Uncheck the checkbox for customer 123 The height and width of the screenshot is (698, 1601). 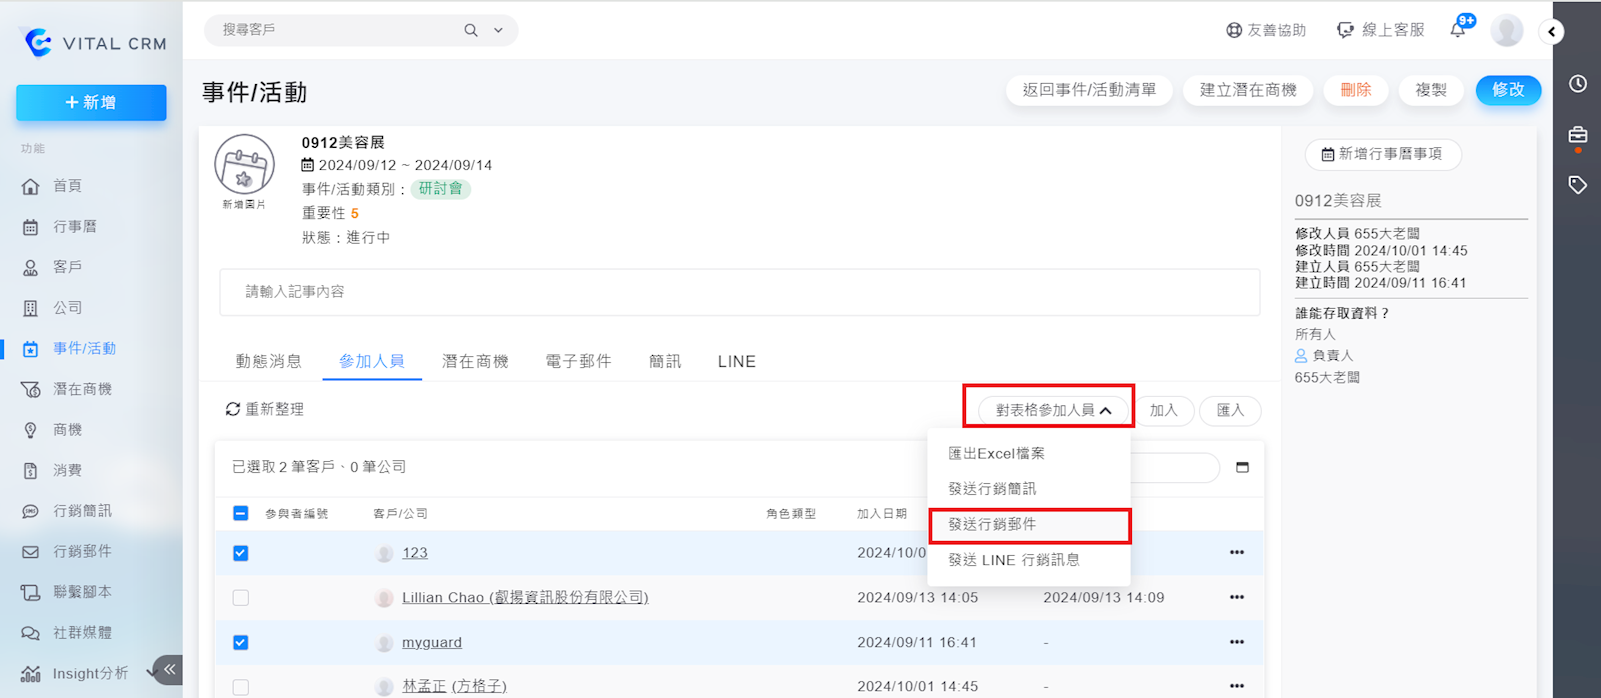point(241,553)
